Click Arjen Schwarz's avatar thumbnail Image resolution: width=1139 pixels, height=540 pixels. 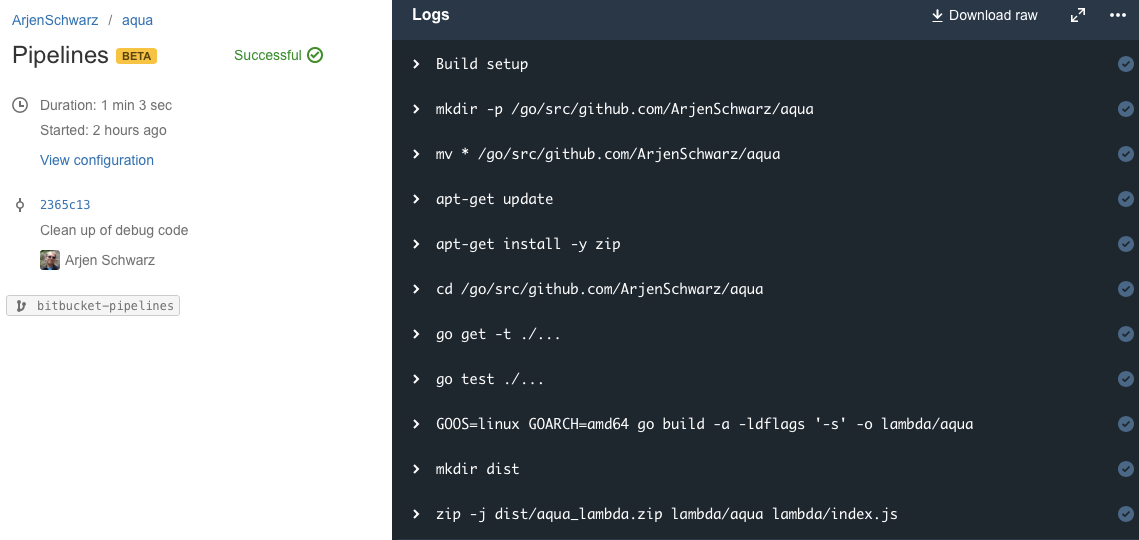(49, 260)
